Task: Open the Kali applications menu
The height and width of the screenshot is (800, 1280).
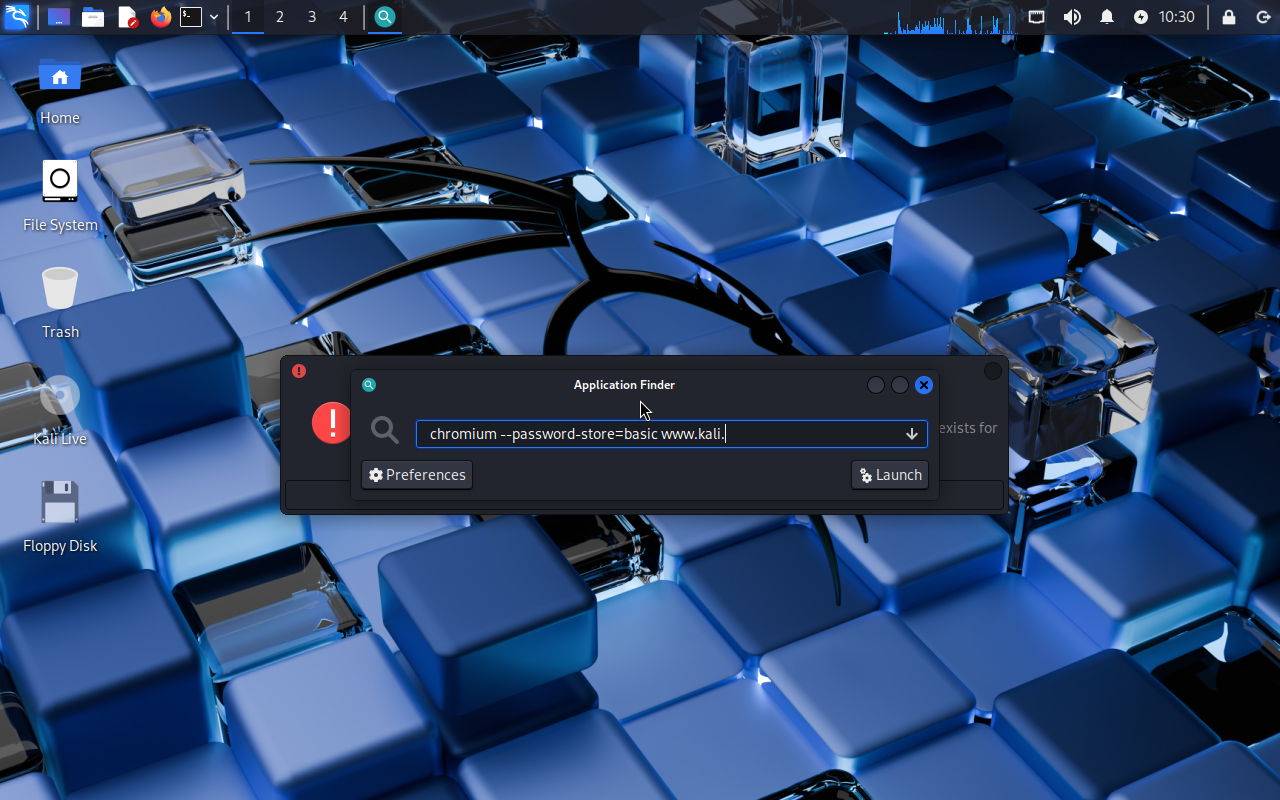Action: pyautogui.click(x=17, y=17)
